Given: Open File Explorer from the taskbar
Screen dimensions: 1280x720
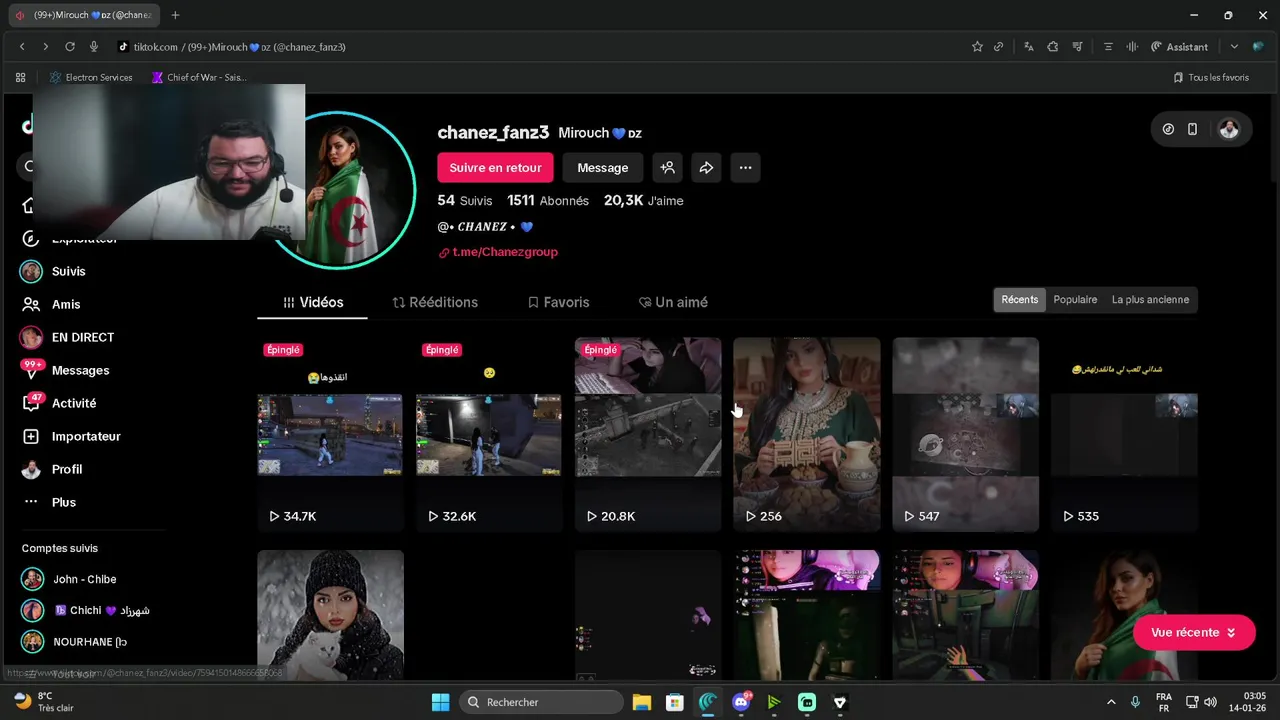Looking at the screenshot, I should pos(641,702).
